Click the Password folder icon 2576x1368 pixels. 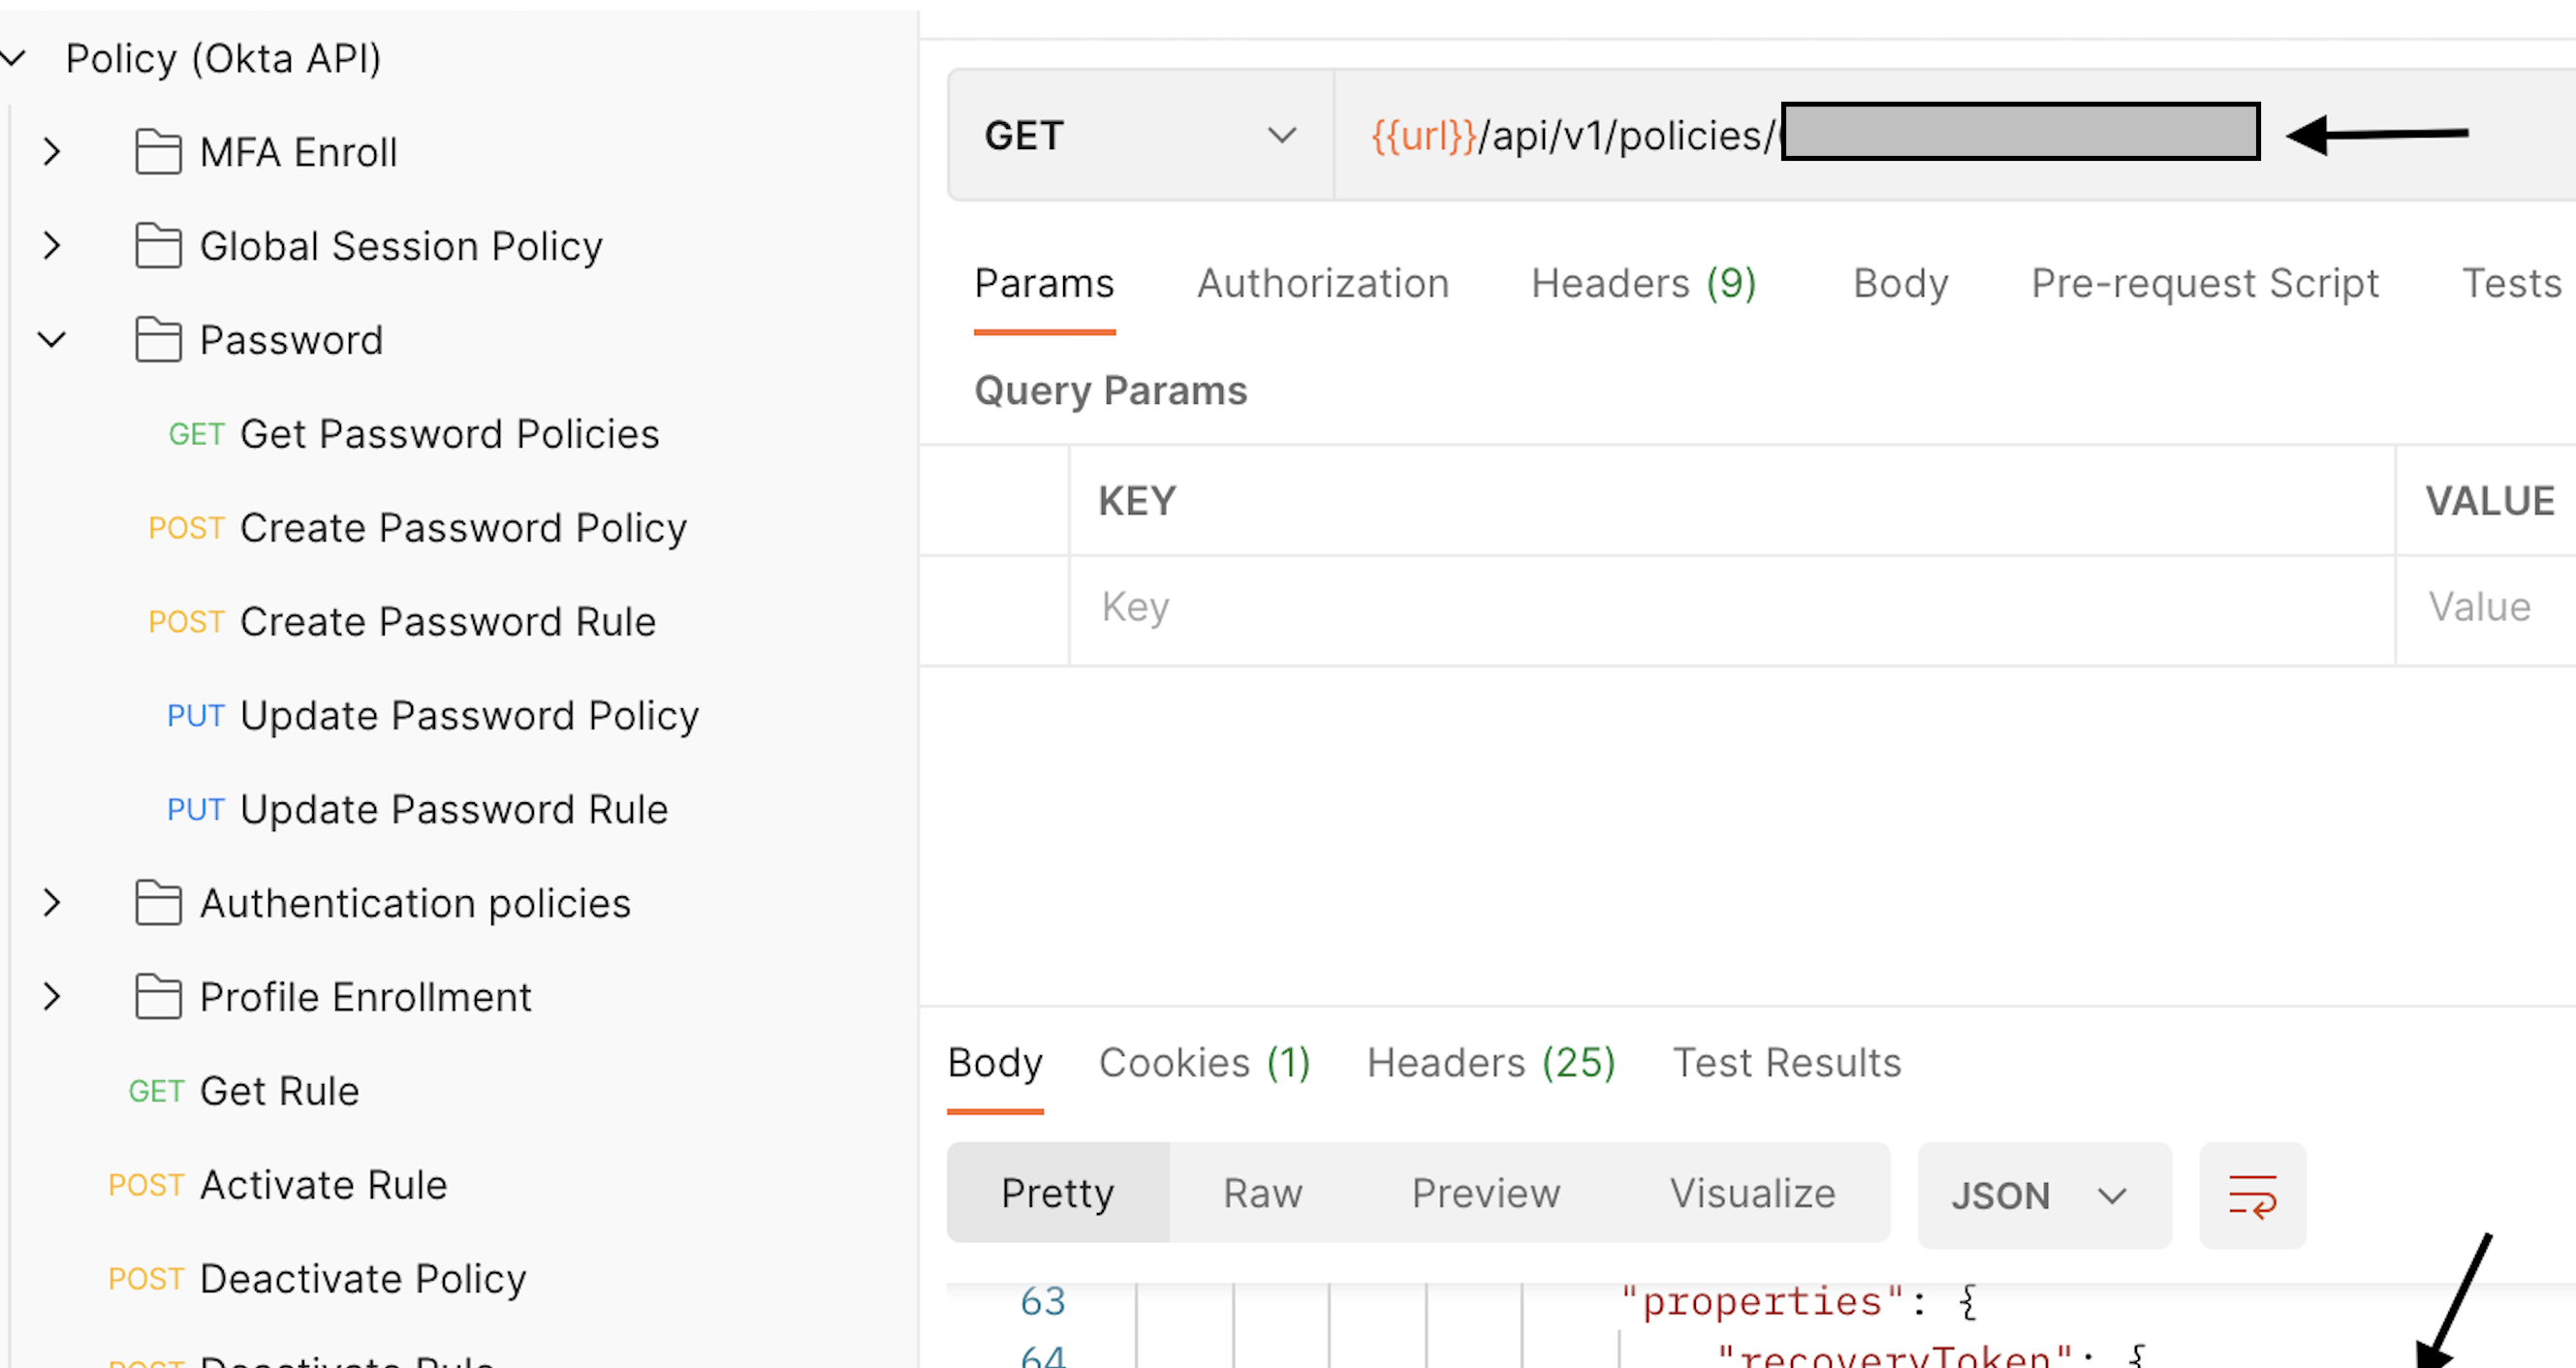tap(158, 340)
